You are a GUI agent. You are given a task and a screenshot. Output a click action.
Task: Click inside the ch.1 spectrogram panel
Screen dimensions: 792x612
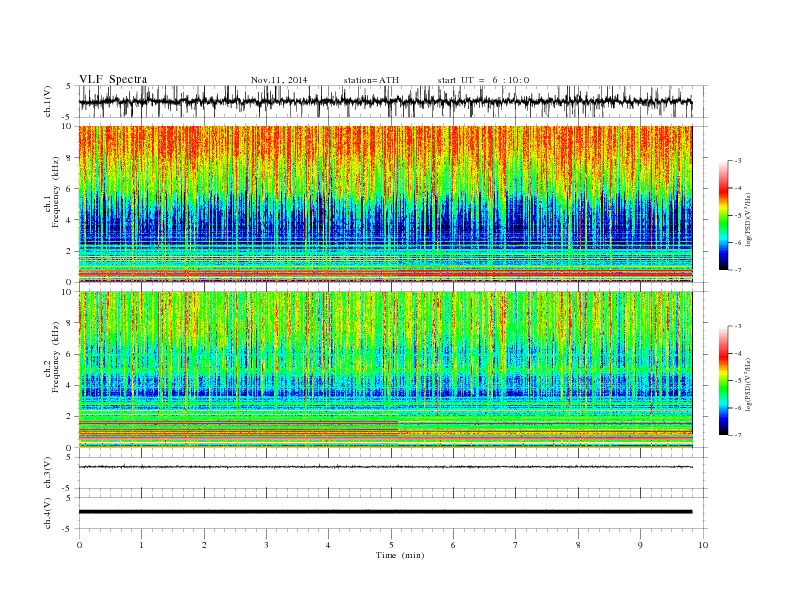pos(385,204)
